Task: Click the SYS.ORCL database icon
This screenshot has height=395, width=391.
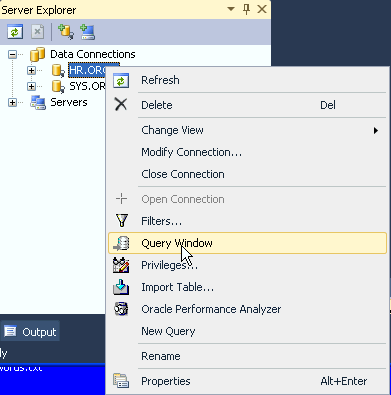Action: pos(58,87)
